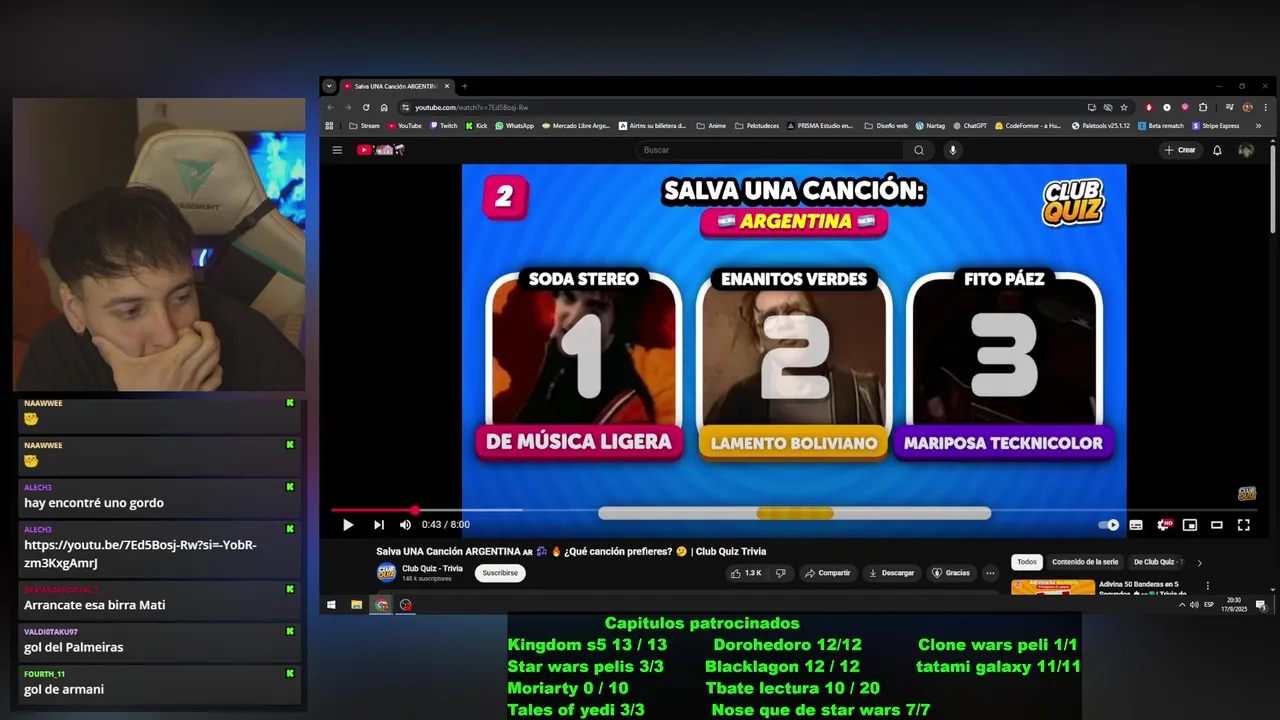Open the player settings gear
The width and height of the screenshot is (1280, 720).
1163,525
